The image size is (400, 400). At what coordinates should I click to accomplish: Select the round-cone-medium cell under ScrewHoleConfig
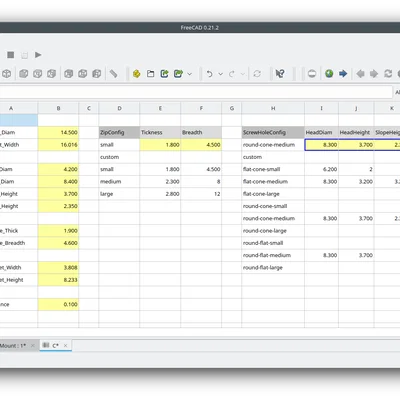(x=273, y=145)
